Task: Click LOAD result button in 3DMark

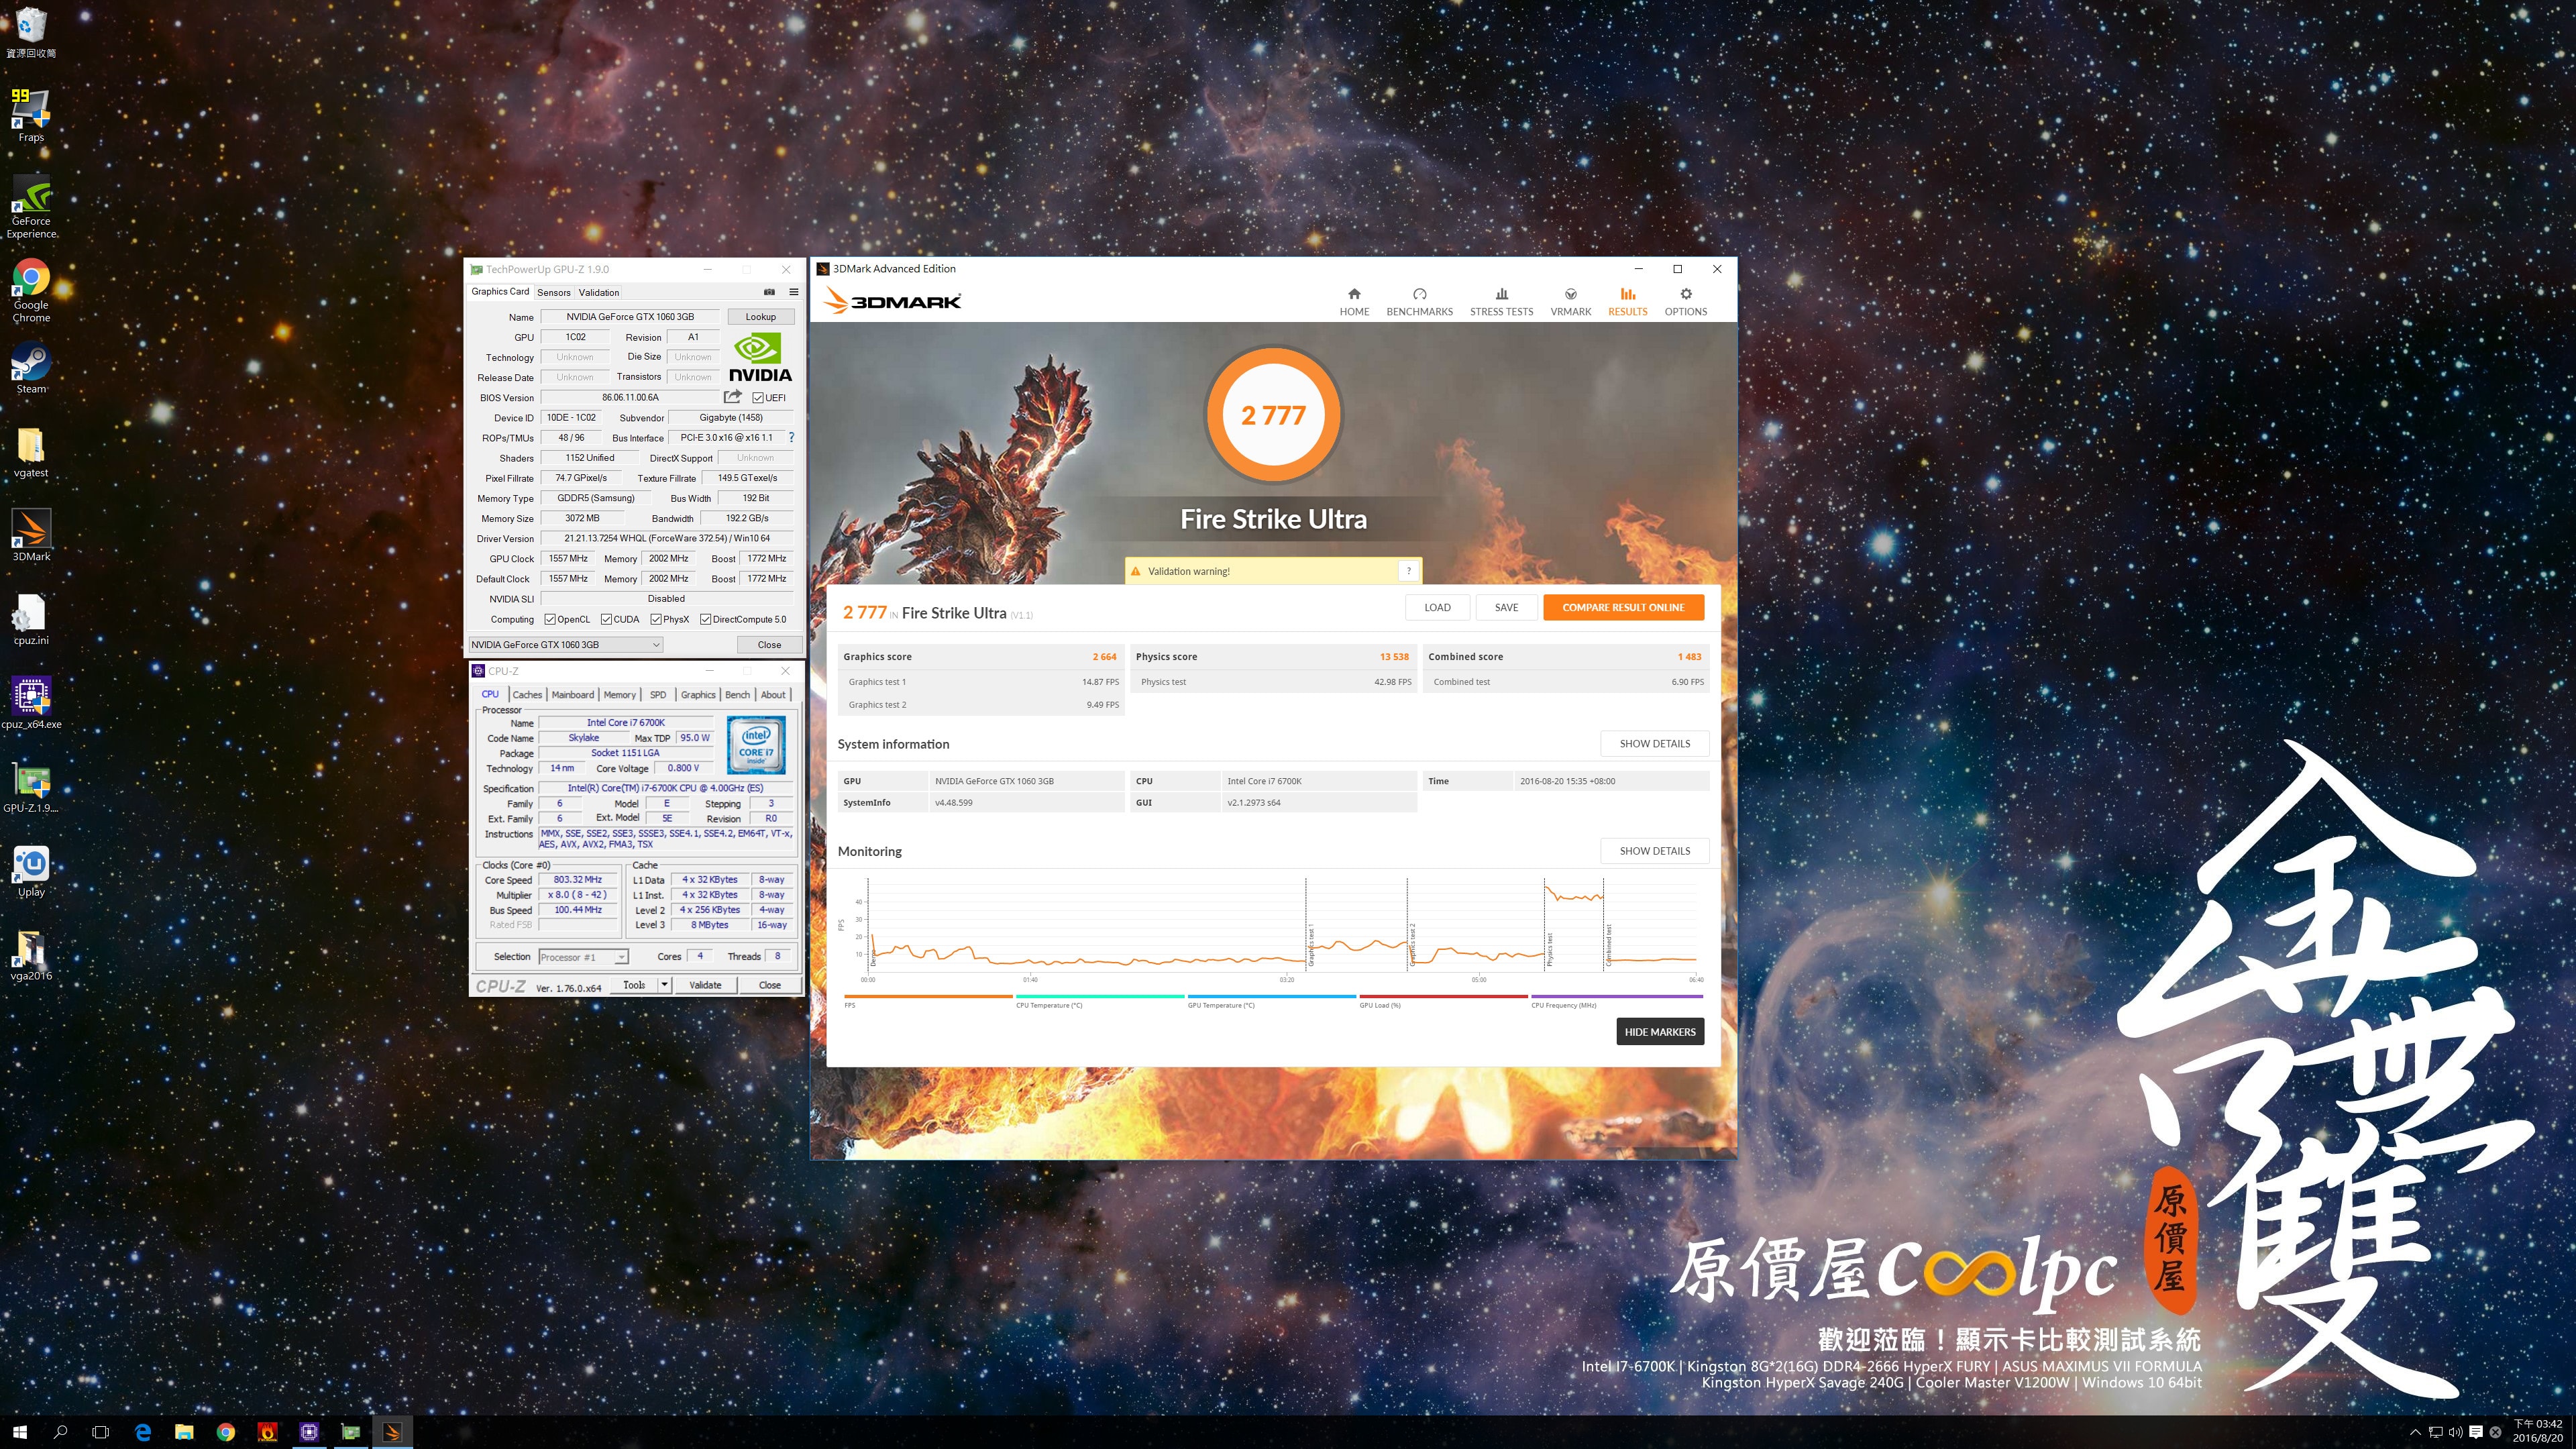Action: [1437, 607]
